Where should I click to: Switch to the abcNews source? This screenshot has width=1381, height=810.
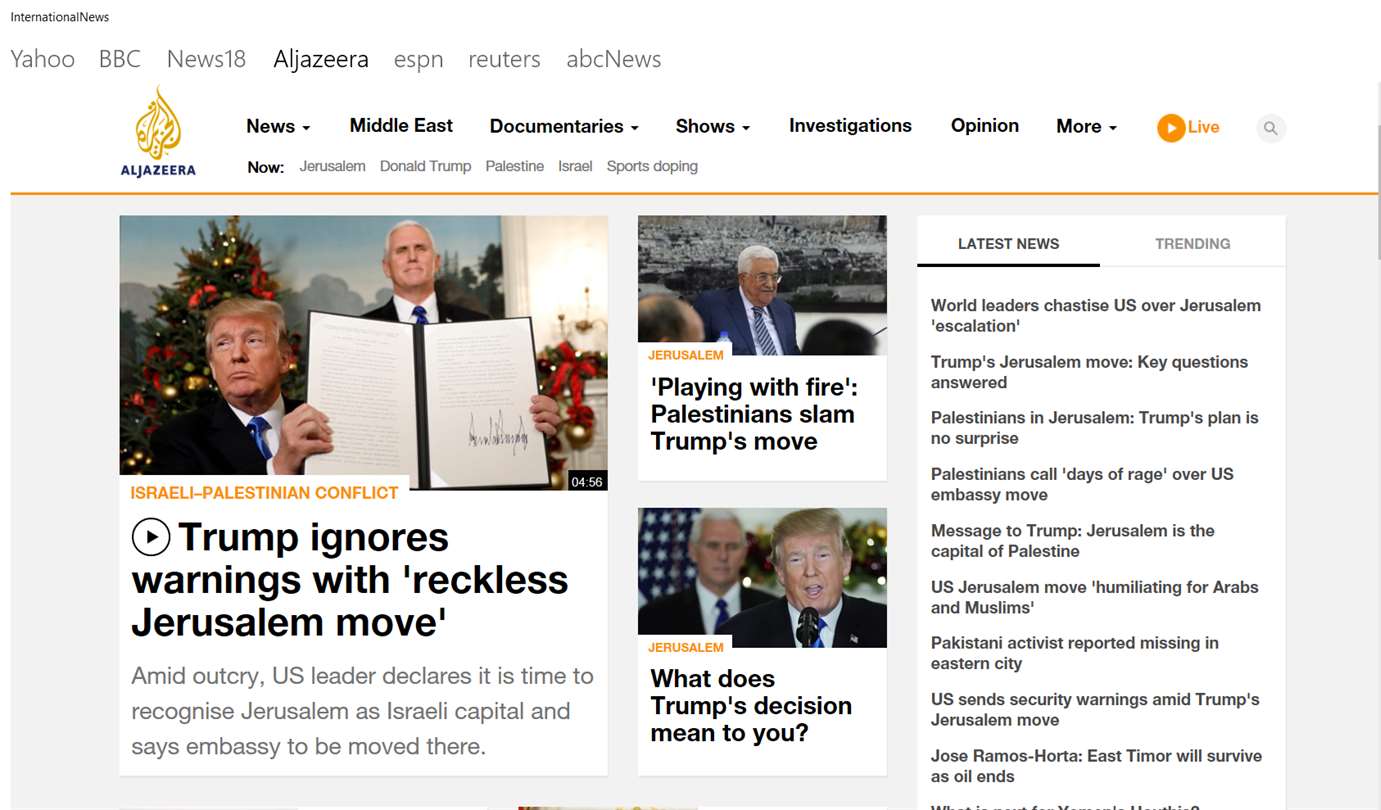613,59
